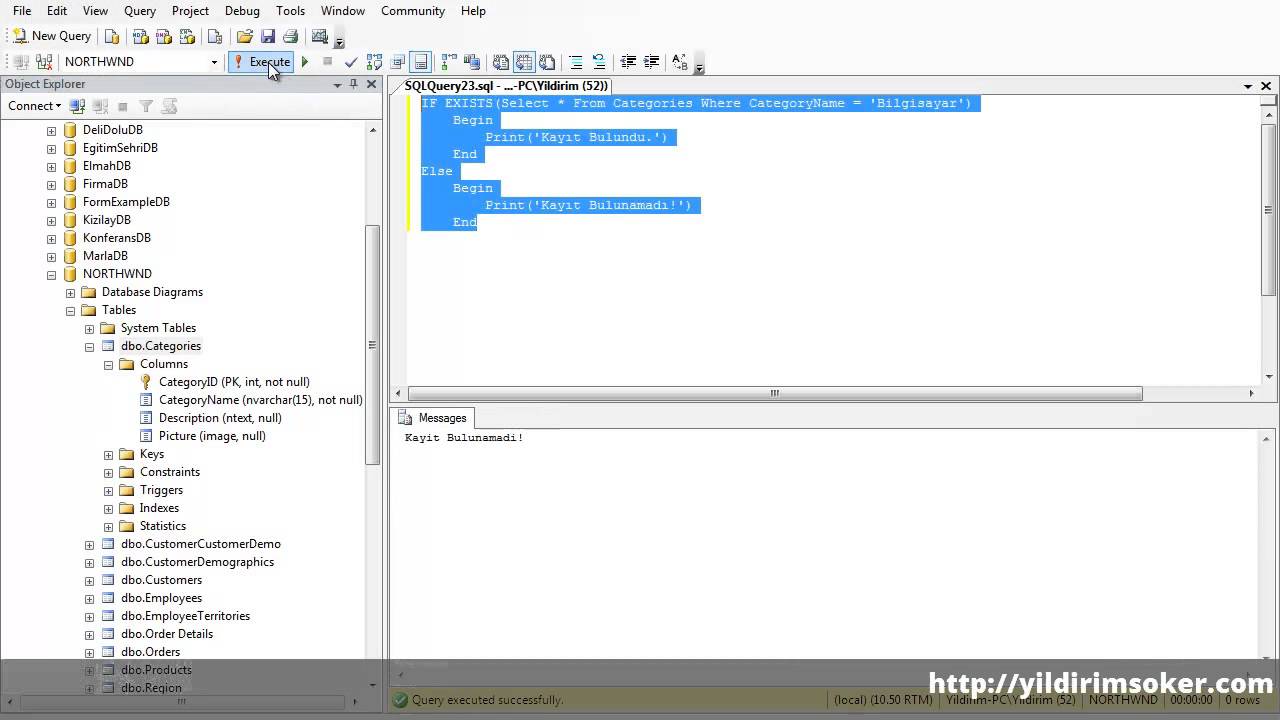
Task: Click the New Query button
Action: (x=52, y=36)
